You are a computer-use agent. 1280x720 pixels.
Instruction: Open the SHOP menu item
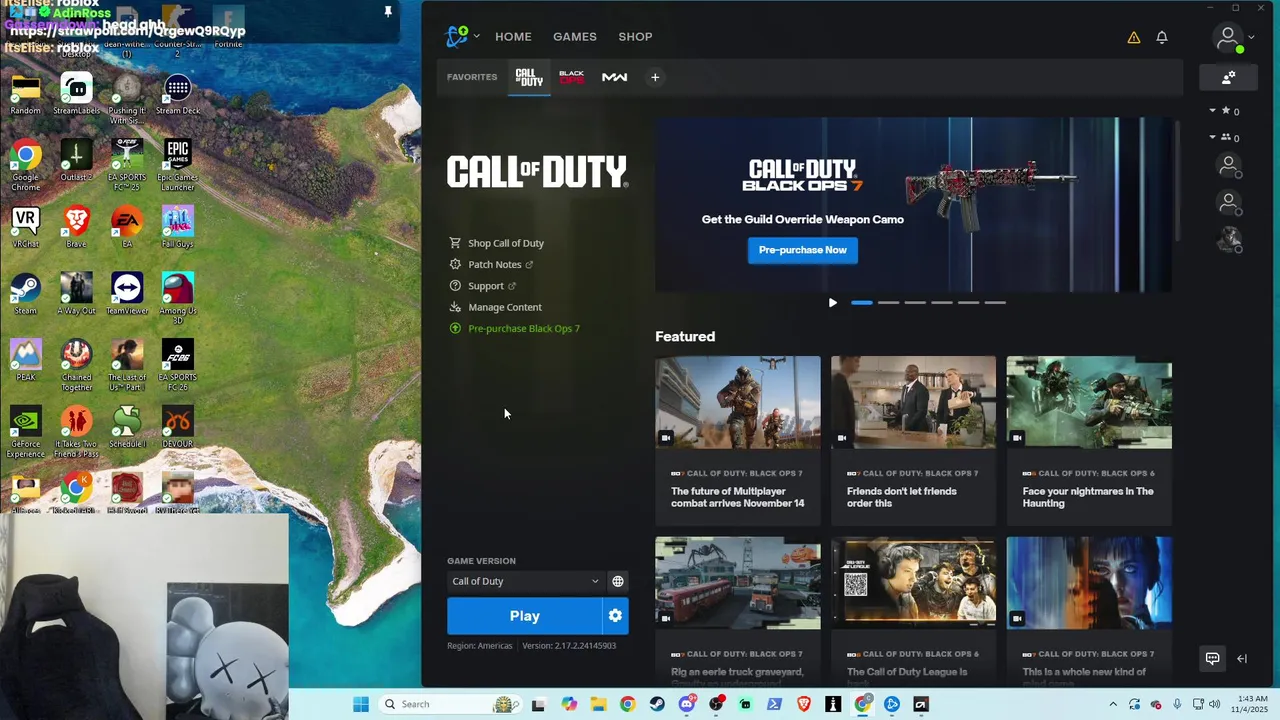tap(635, 37)
